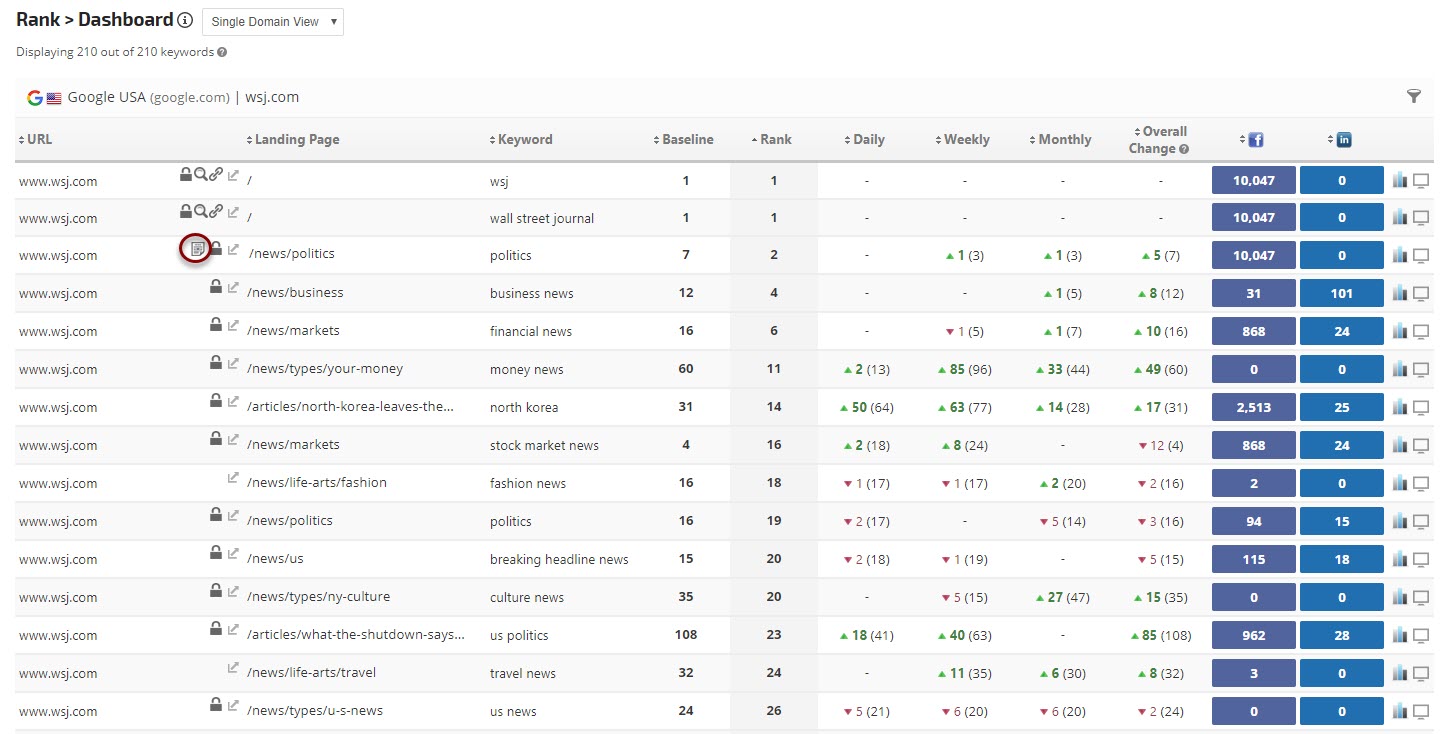Open external link icon in the money news row
The image size is (1455, 734).
233,364
